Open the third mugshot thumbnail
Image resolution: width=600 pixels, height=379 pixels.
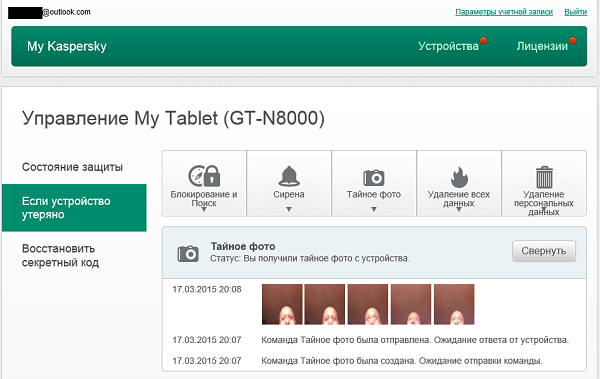(368, 304)
